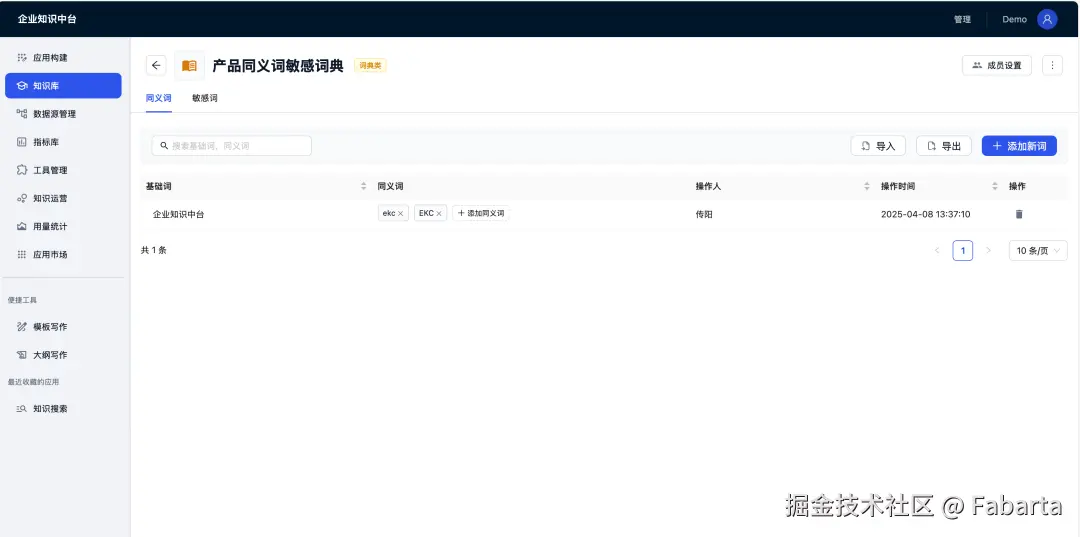Switch to the 同义词 tab

click(x=158, y=98)
